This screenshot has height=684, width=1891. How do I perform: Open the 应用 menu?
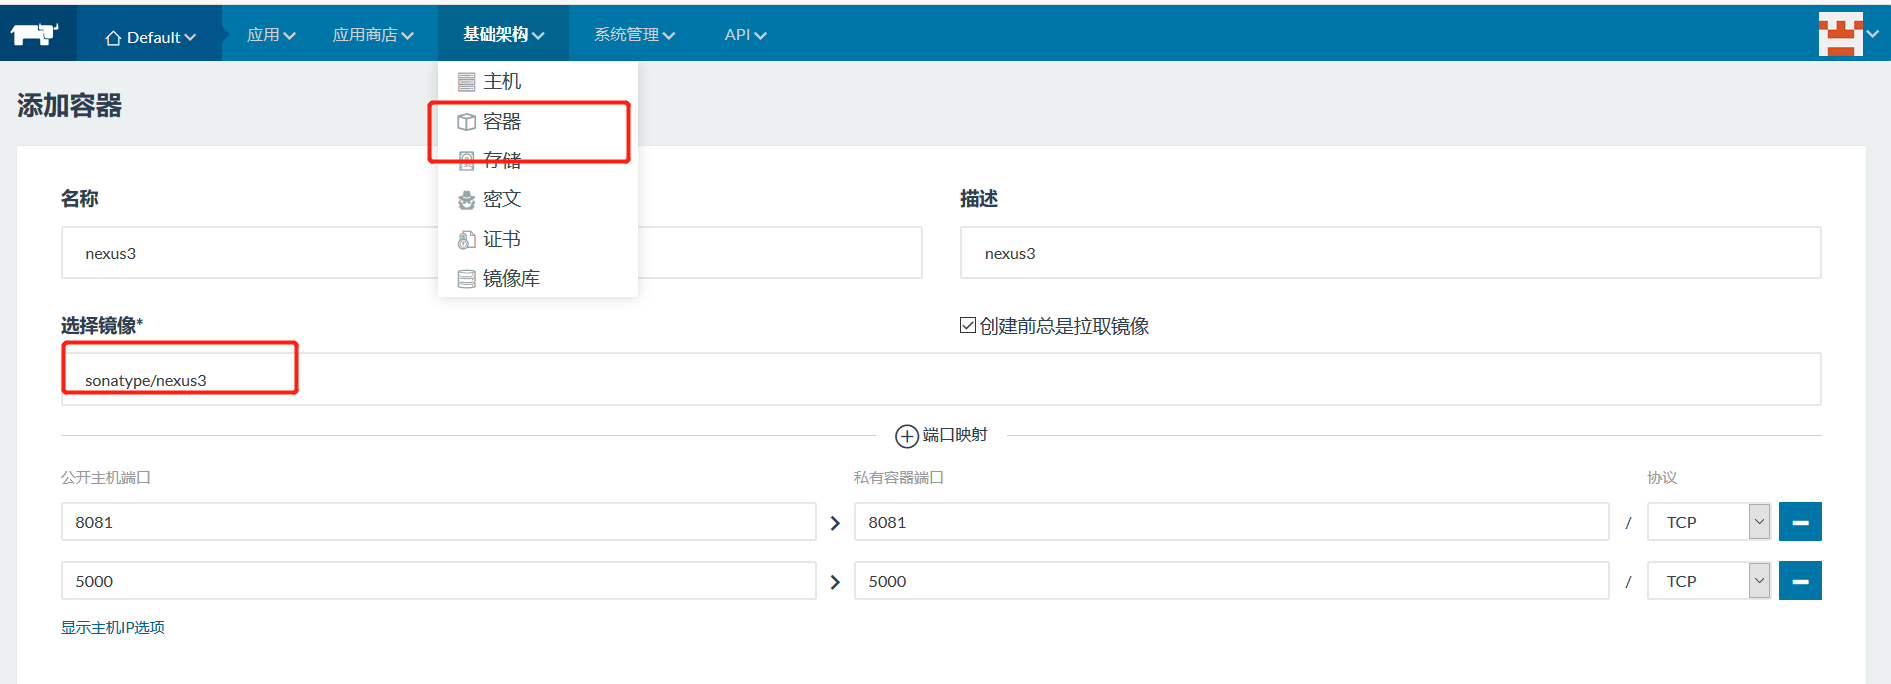[x=271, y=35]
